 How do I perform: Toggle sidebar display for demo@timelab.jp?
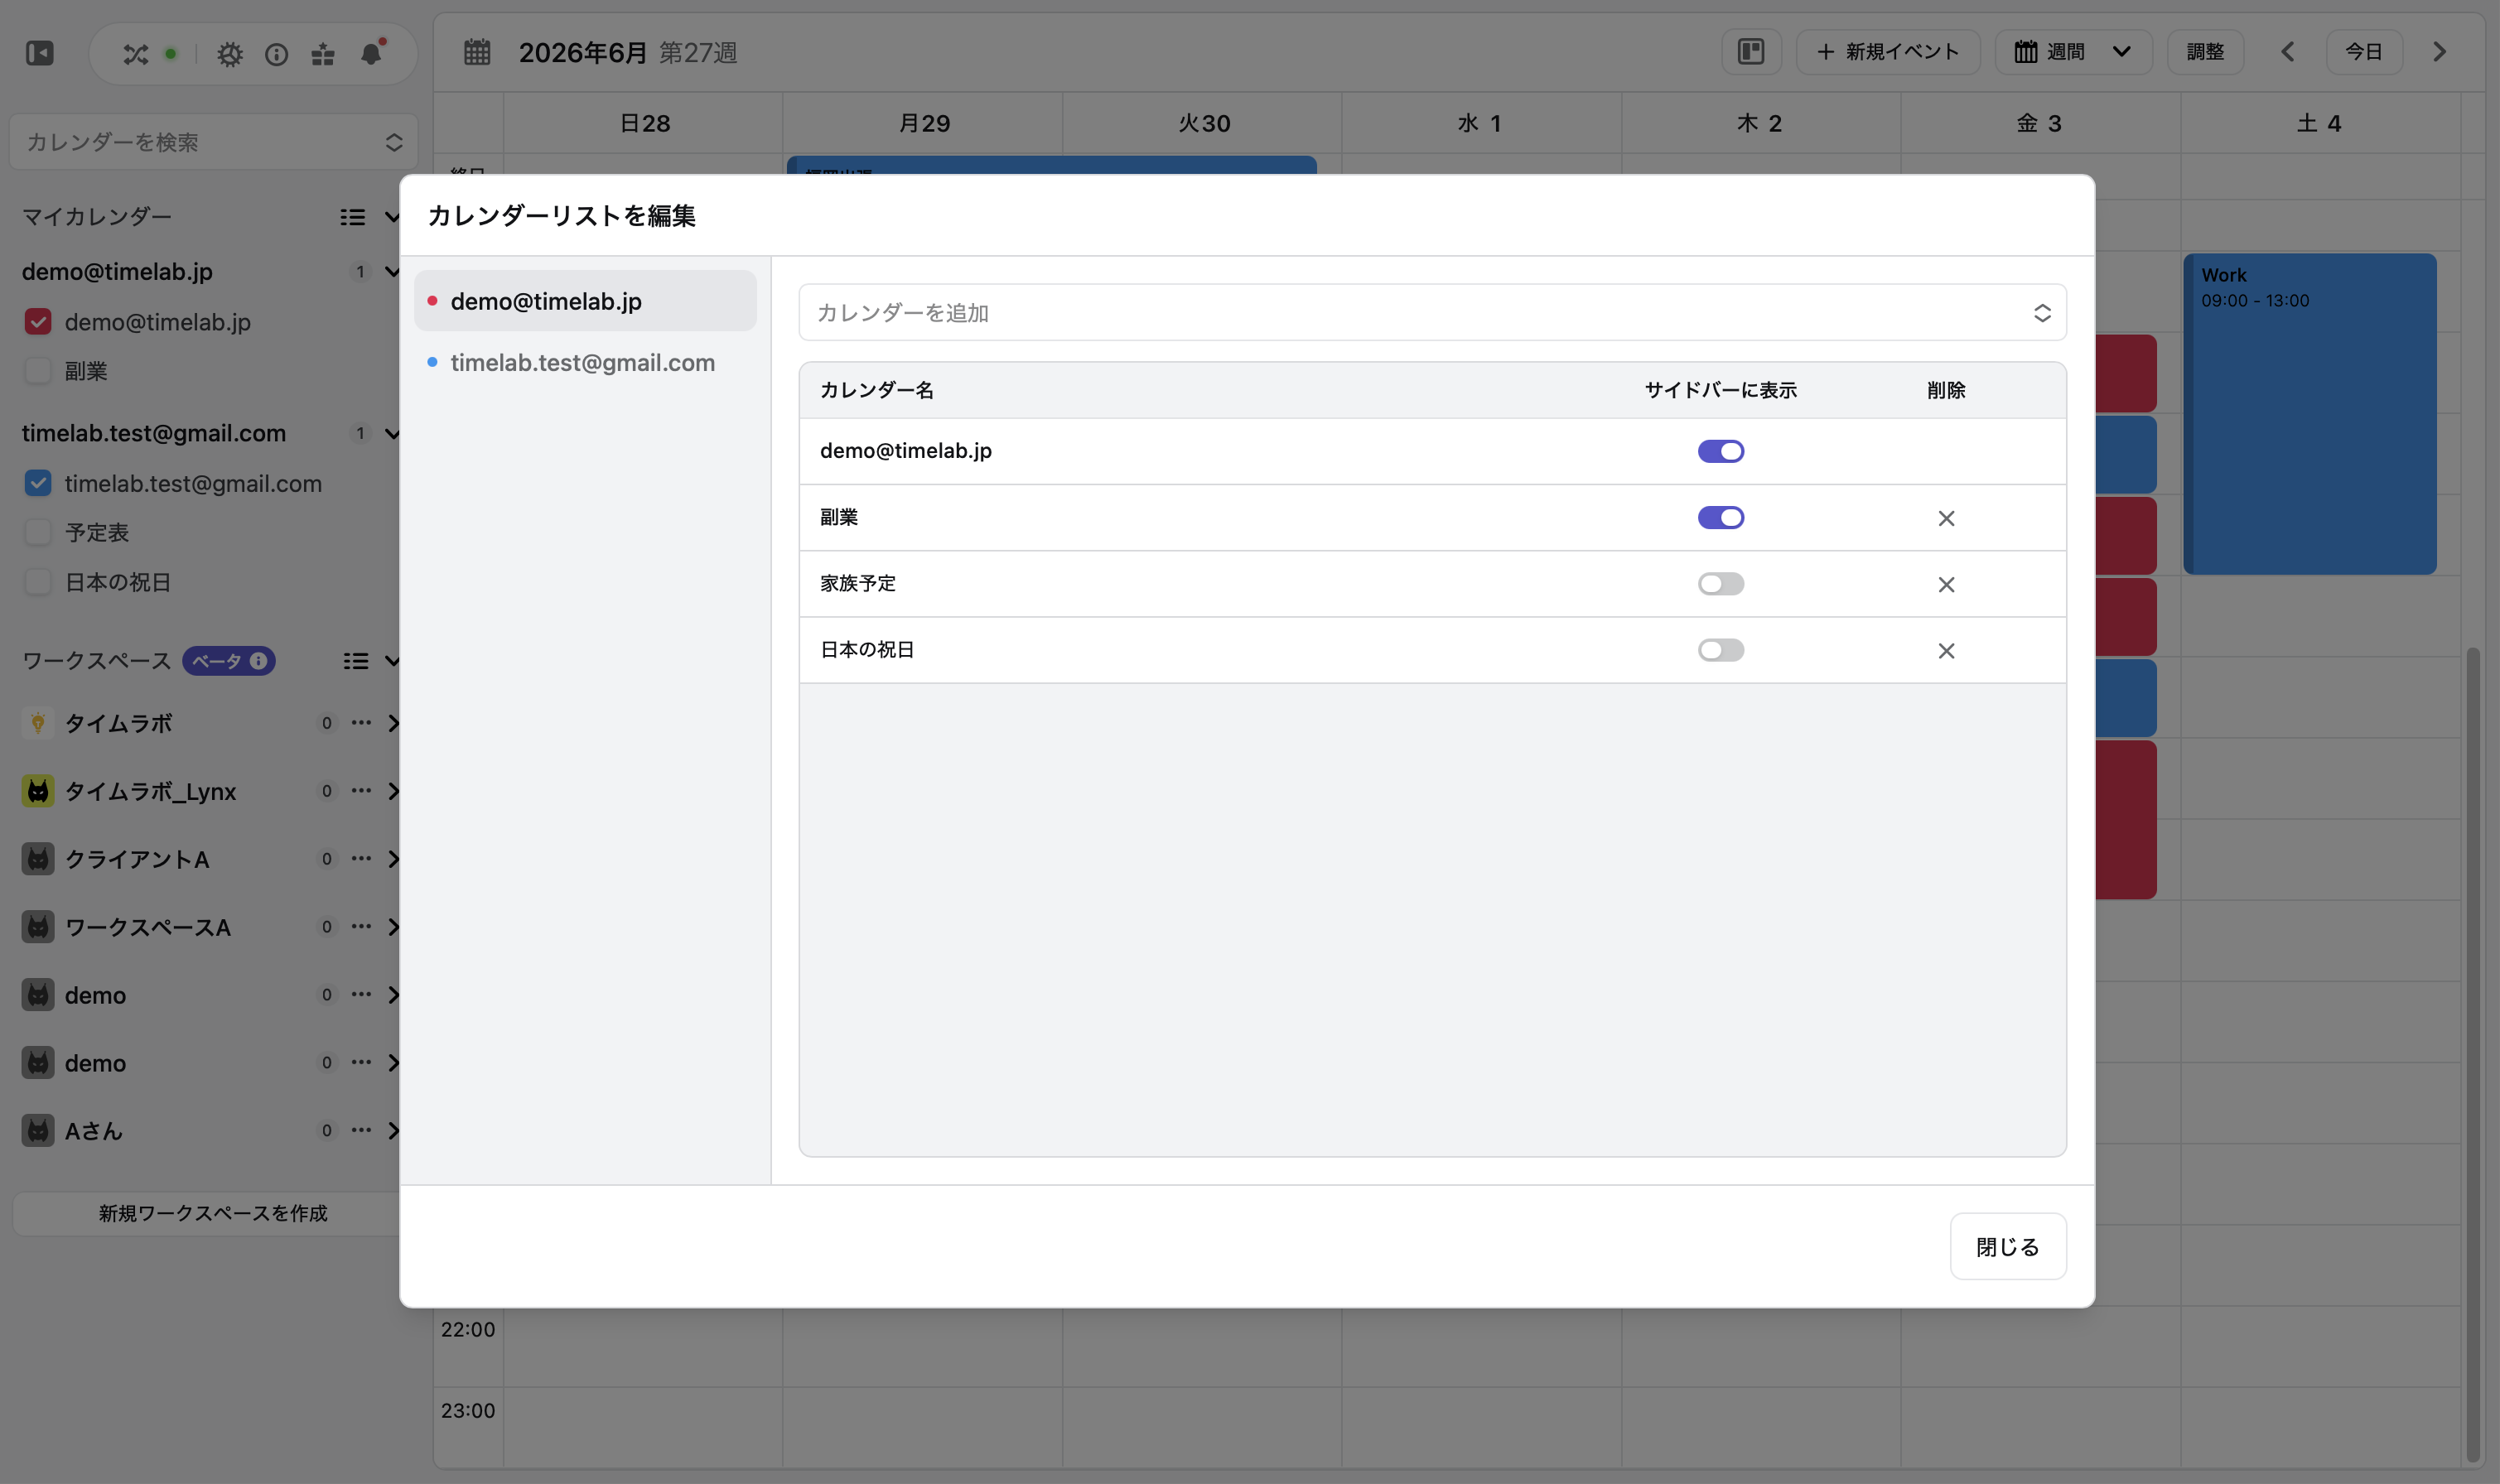1720,451
